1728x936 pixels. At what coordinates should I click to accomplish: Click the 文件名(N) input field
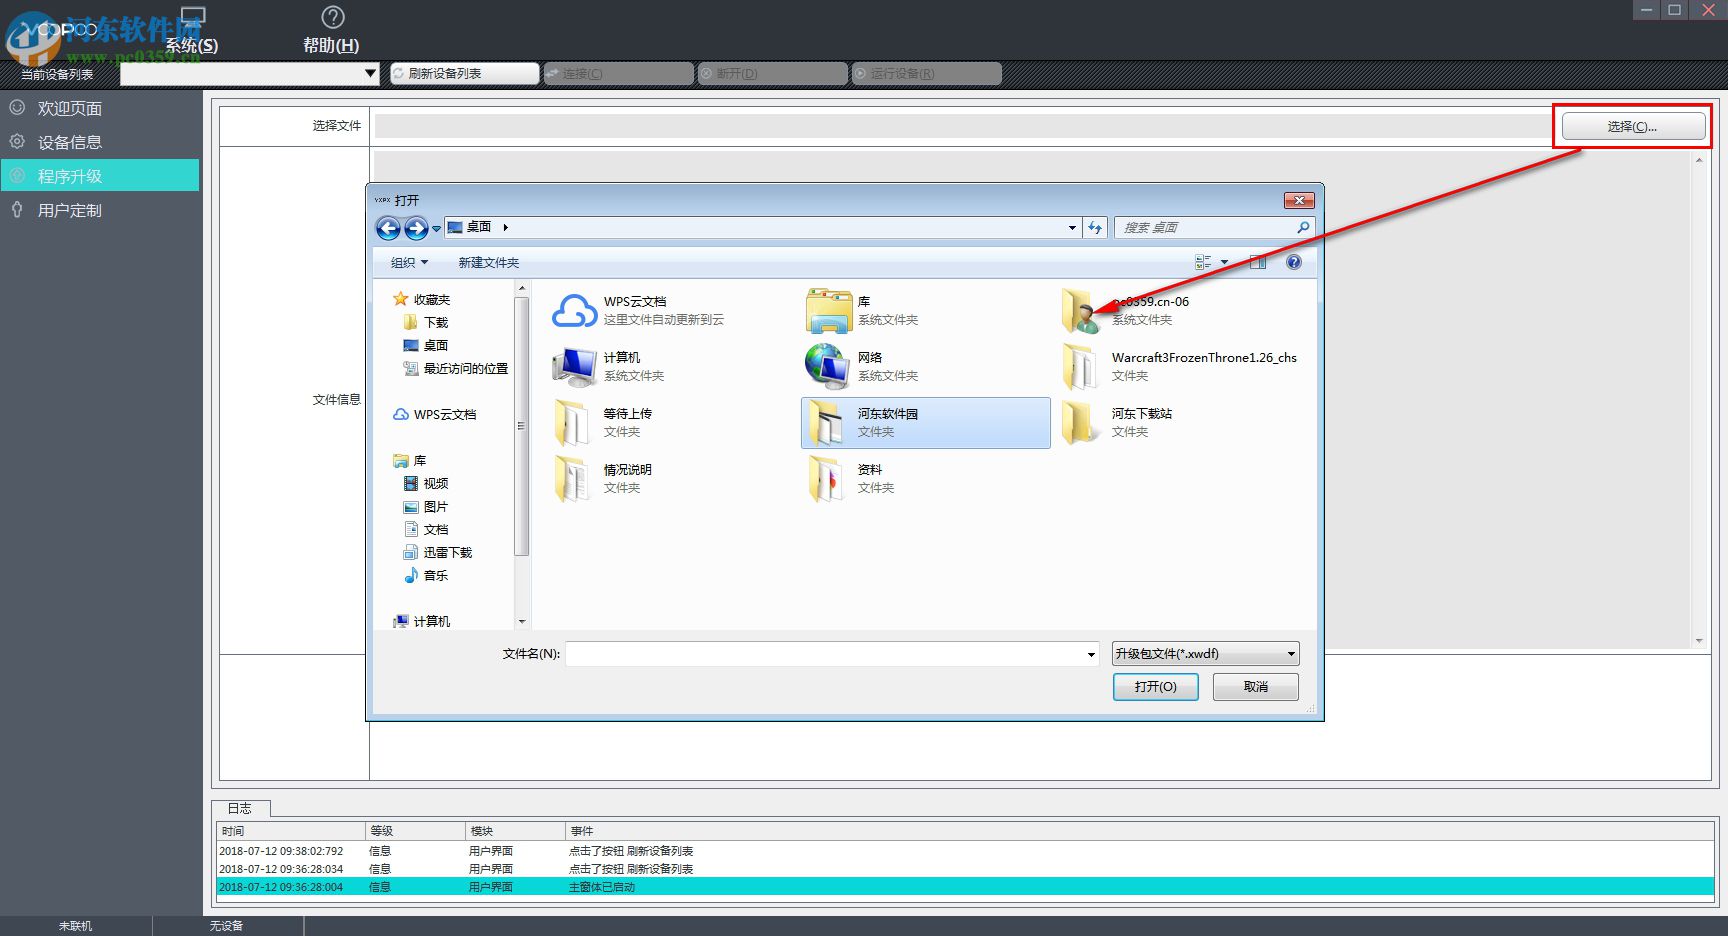[x=832, y=654]
